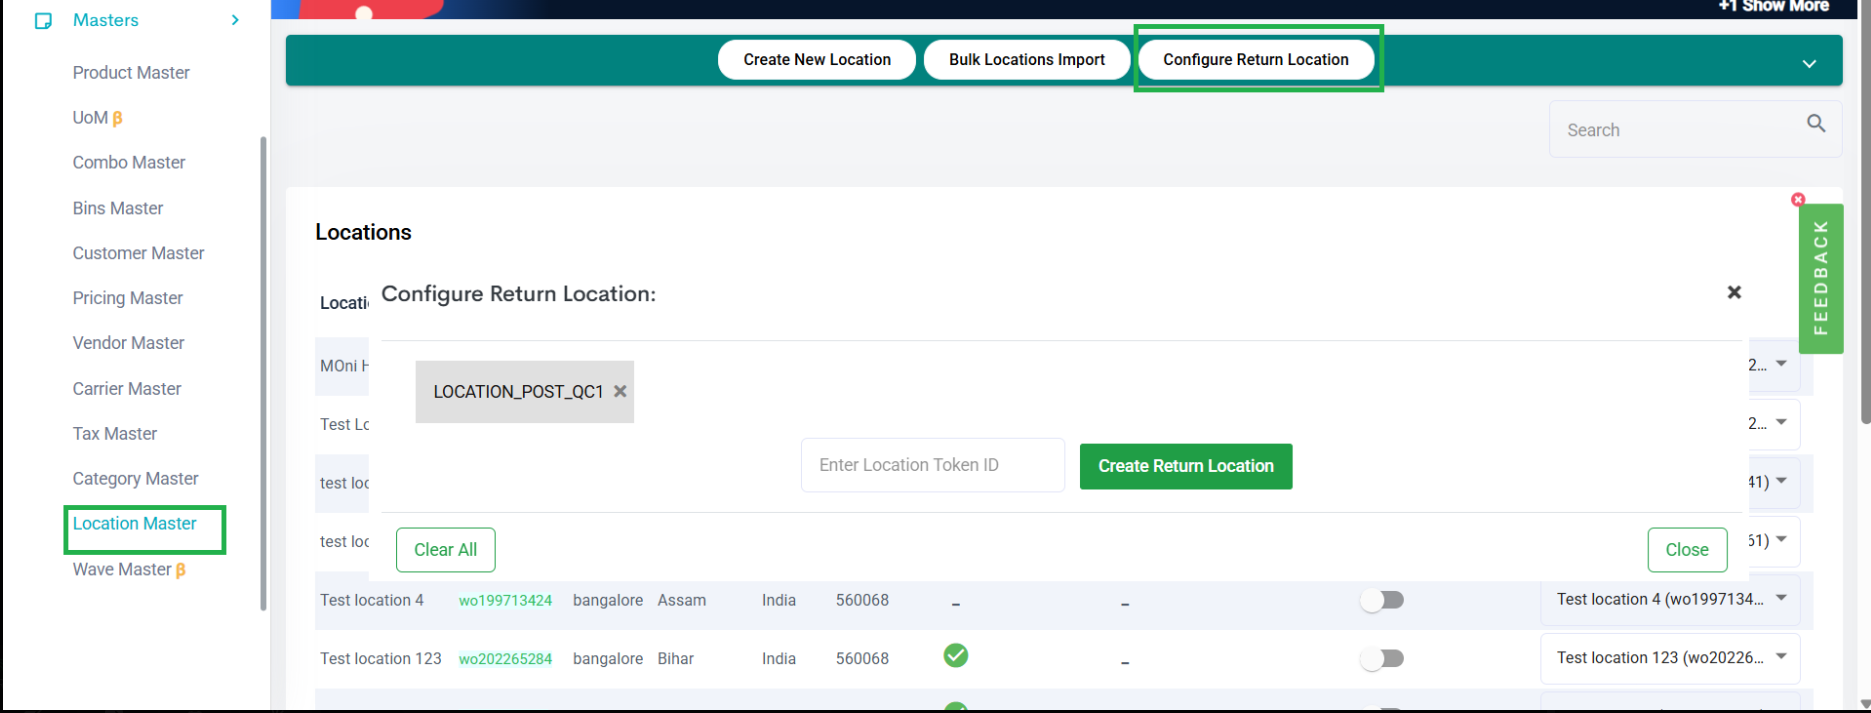1871x713 pixels.
Task: Toggle the switch for Test location 4
Action: [1383, 600]
